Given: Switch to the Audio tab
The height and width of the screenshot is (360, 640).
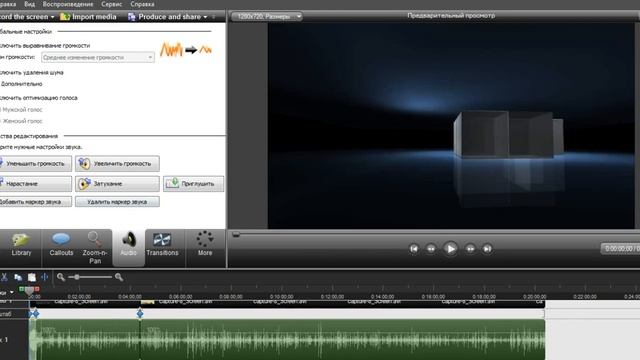Looking at the screenshot, I should pos(129,247).
